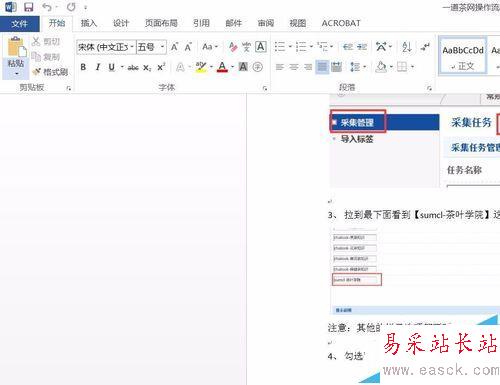Open the font color dropdown arrow
The width and height of the screenshot is (500, 385).
[233, 67]
